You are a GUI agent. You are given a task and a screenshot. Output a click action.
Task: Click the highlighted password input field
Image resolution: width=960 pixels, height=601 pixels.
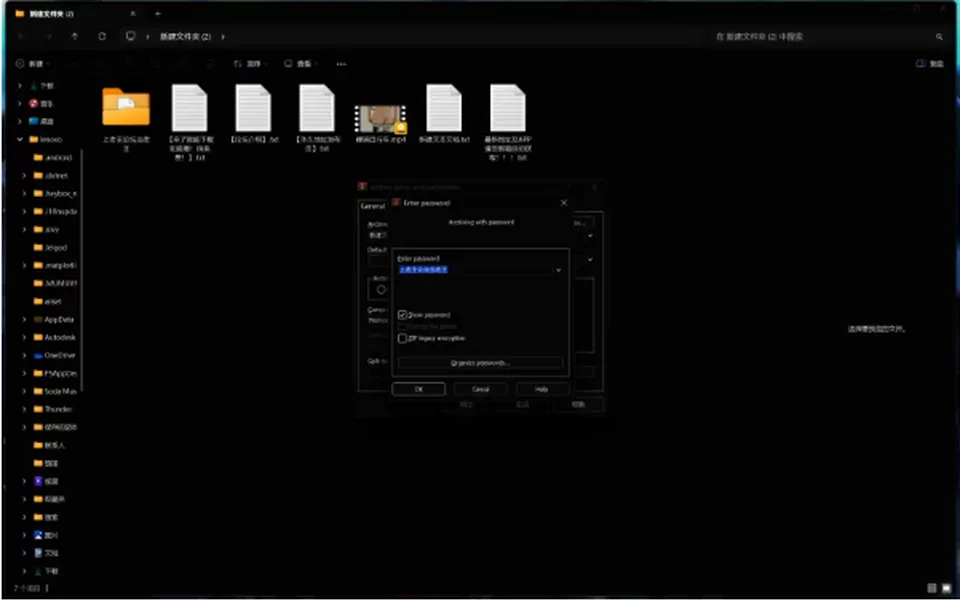475,270
